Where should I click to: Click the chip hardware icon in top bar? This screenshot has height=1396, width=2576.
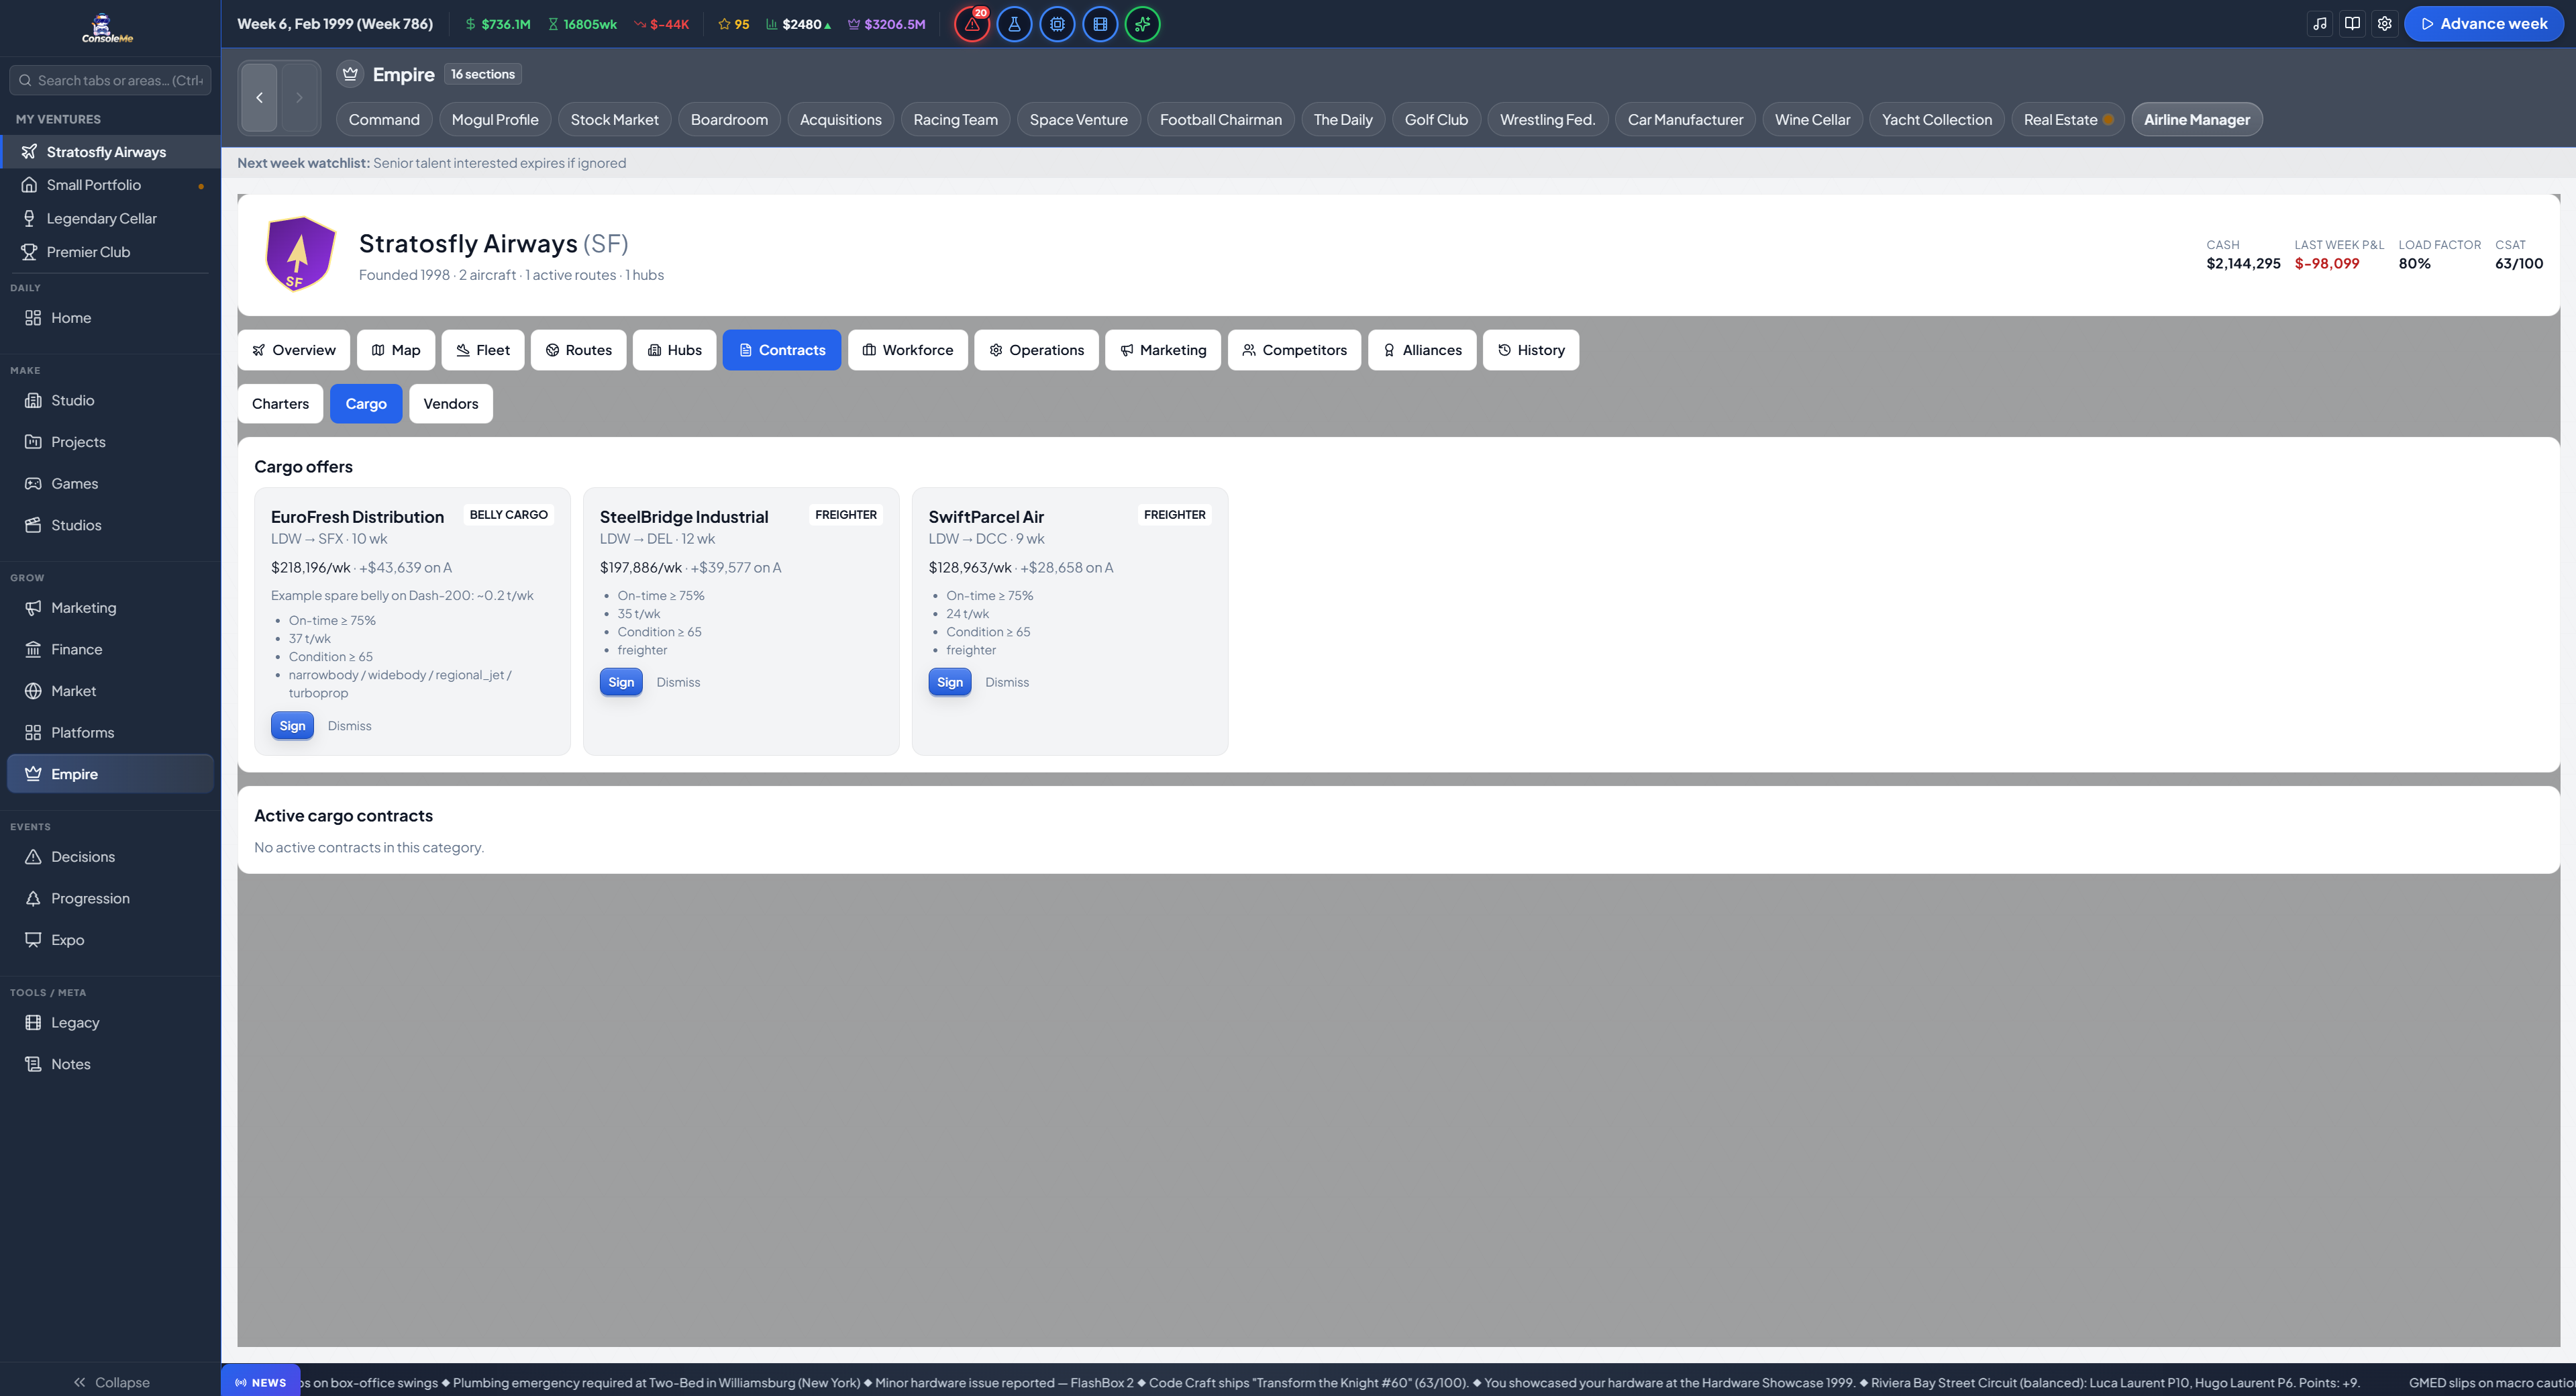(x=1057, y=24)
